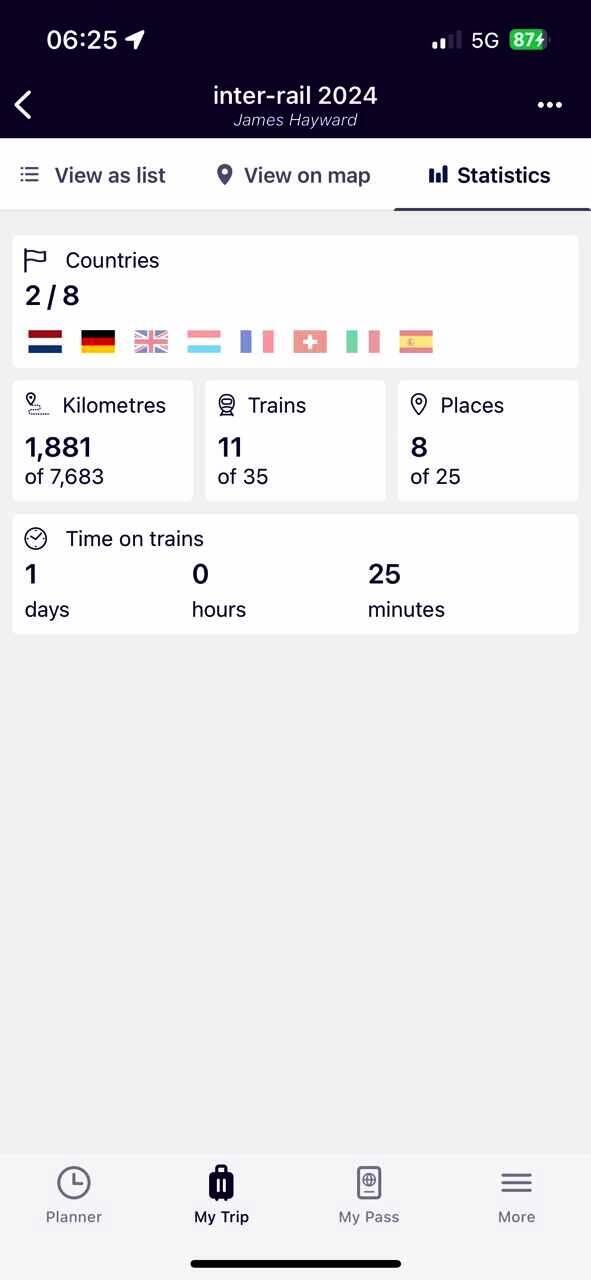
Task: Tap the back arrow icon
Action: tap(24, 104)
